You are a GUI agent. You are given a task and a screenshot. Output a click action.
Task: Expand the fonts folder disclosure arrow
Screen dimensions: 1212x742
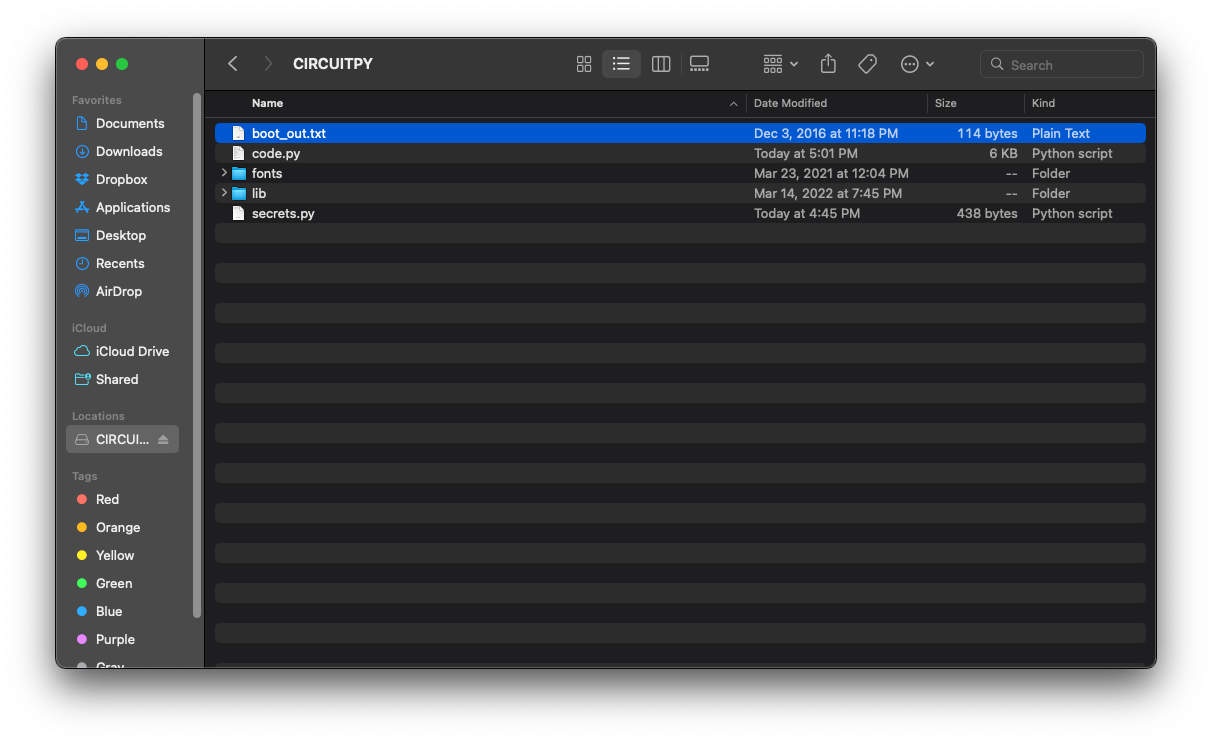pyautogui.click(x=224, y=173)
